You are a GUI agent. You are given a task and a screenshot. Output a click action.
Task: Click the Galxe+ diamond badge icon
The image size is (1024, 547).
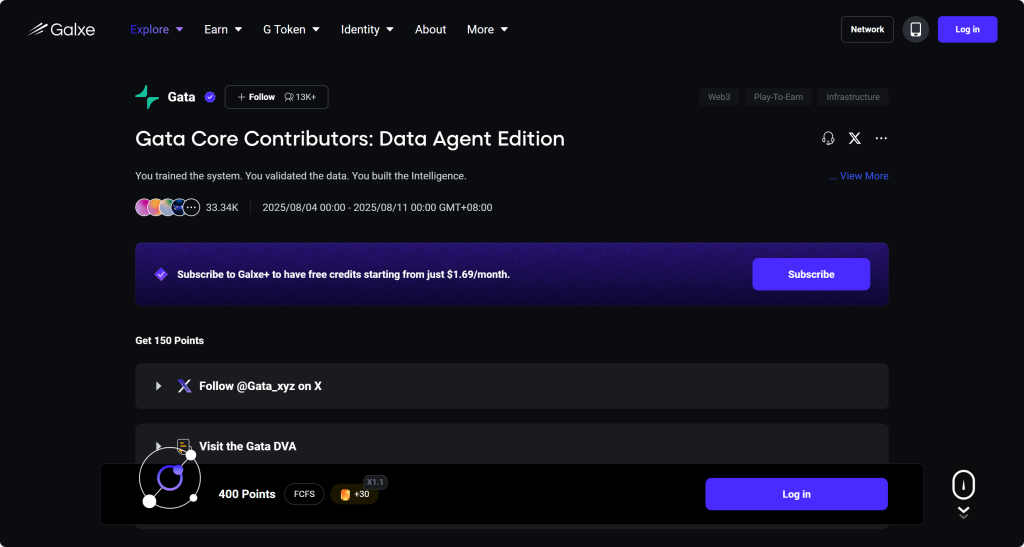click(161, 274)
